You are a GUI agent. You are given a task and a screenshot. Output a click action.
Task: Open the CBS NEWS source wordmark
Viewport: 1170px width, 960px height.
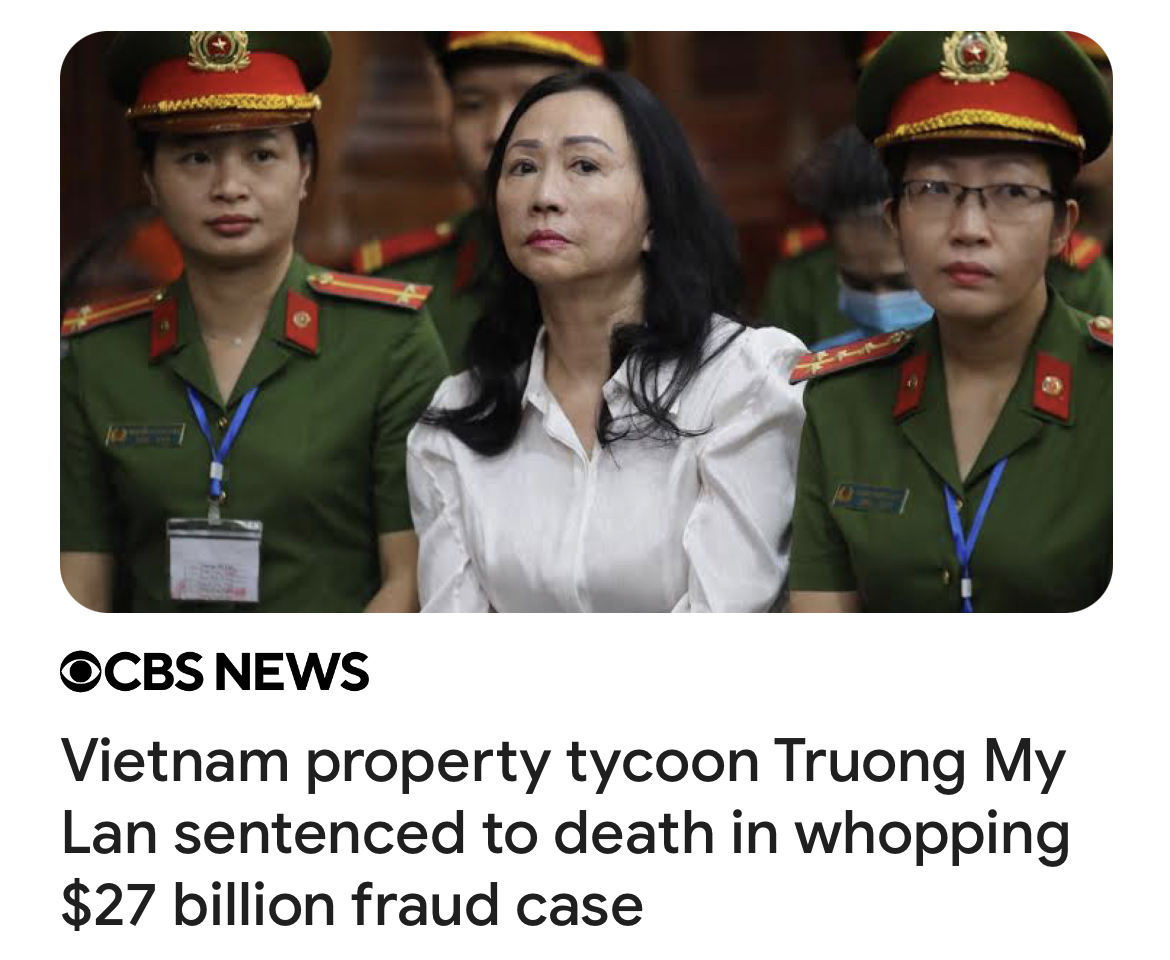click(x=215, y=671)
